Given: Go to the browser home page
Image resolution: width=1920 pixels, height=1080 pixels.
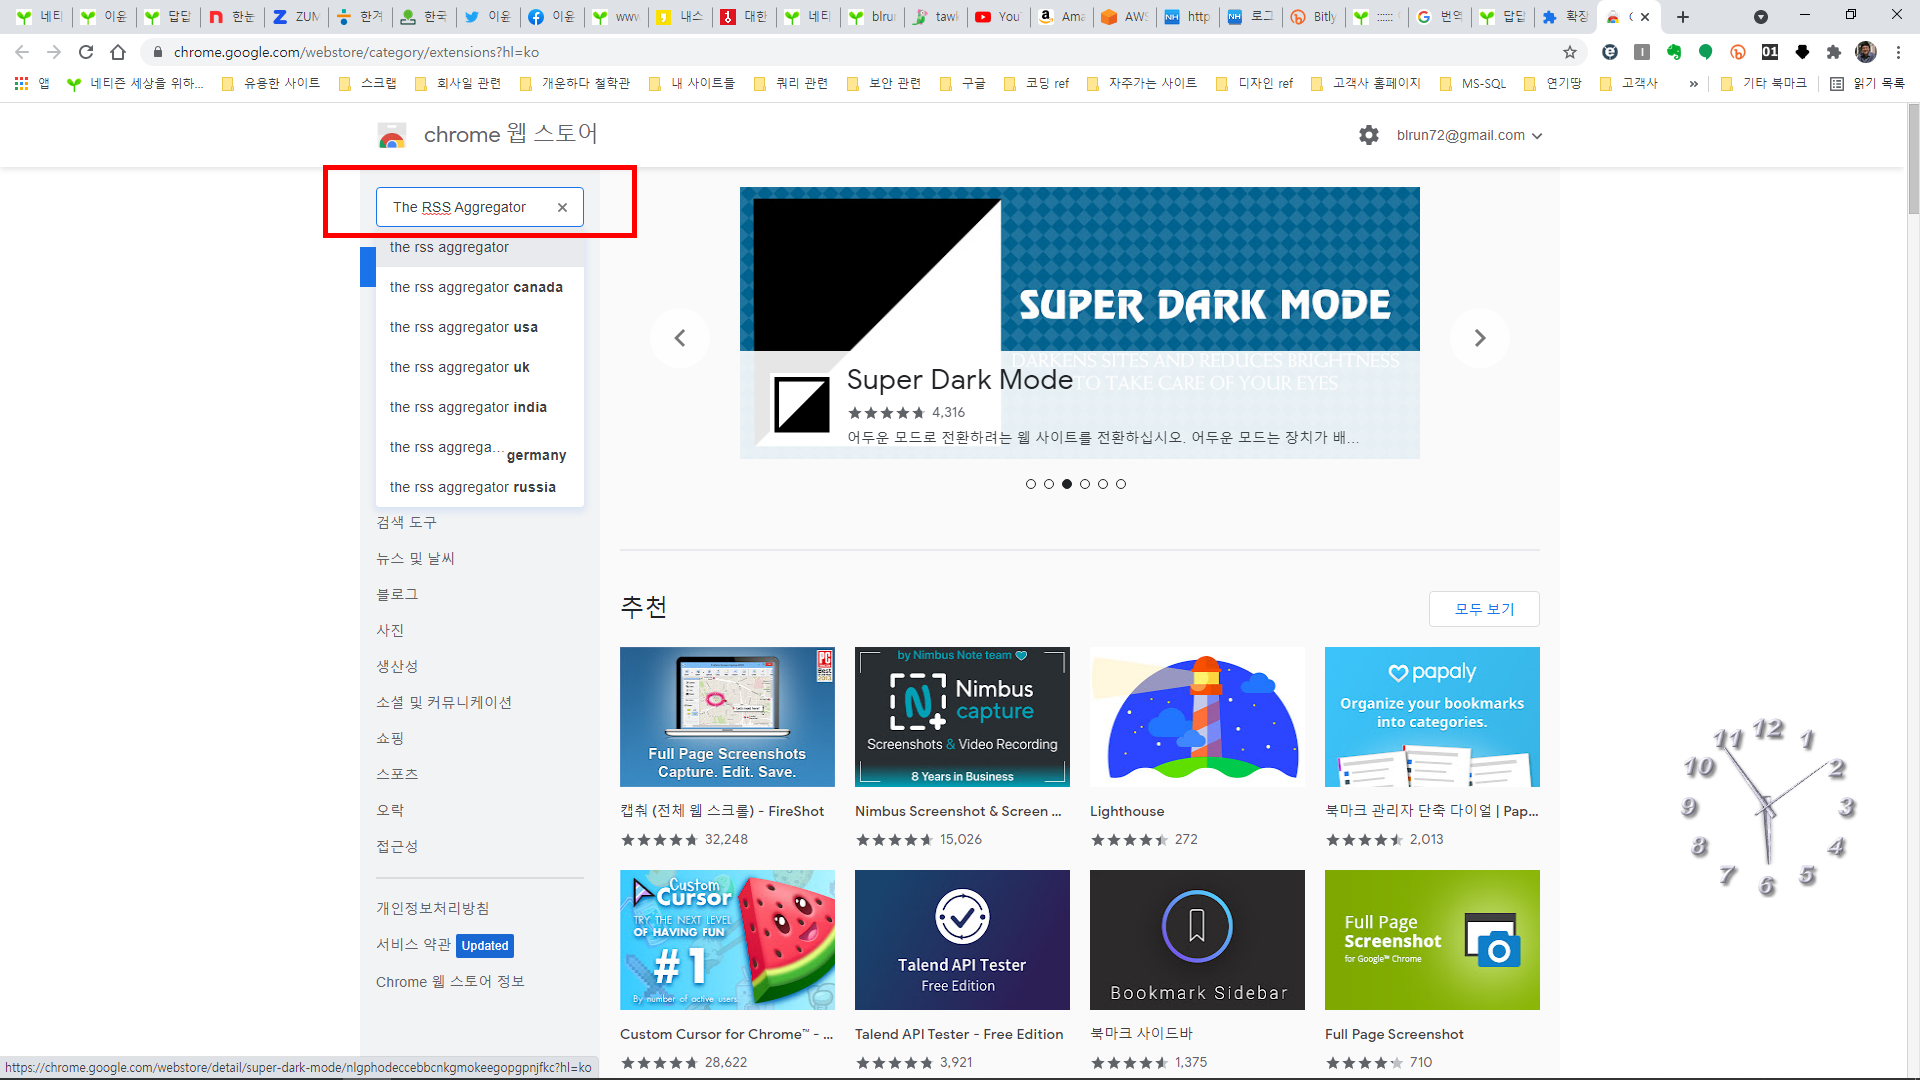Looking at the screenshot, I should click(x=118, y=52).
